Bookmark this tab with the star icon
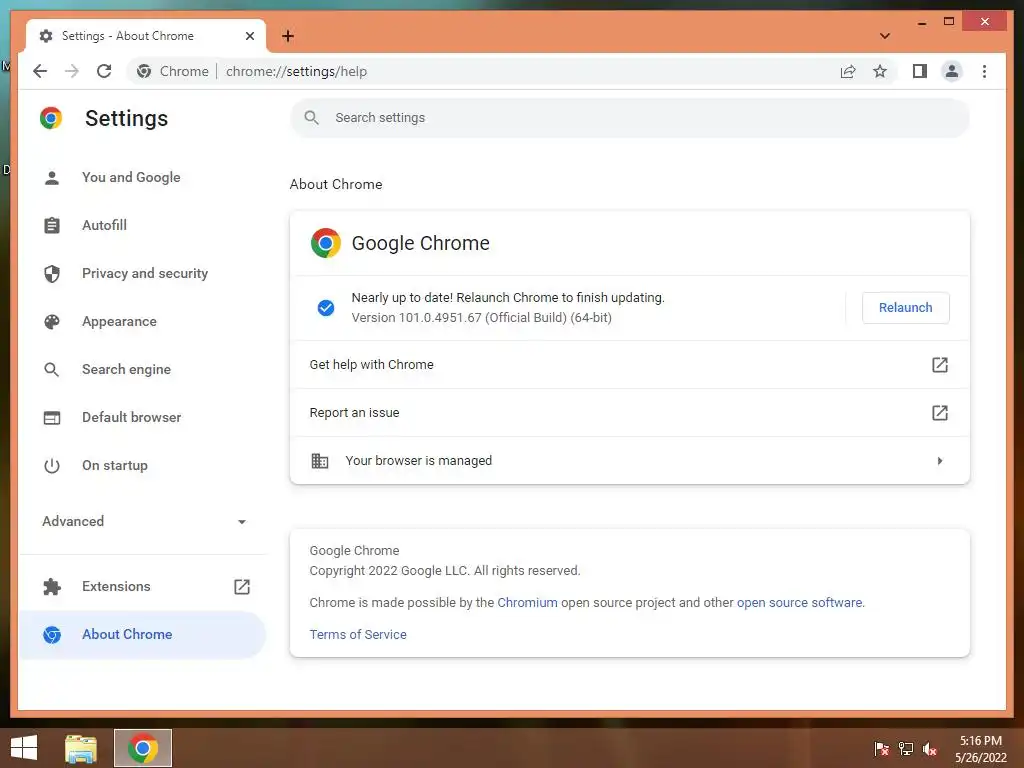 point(880,71)
